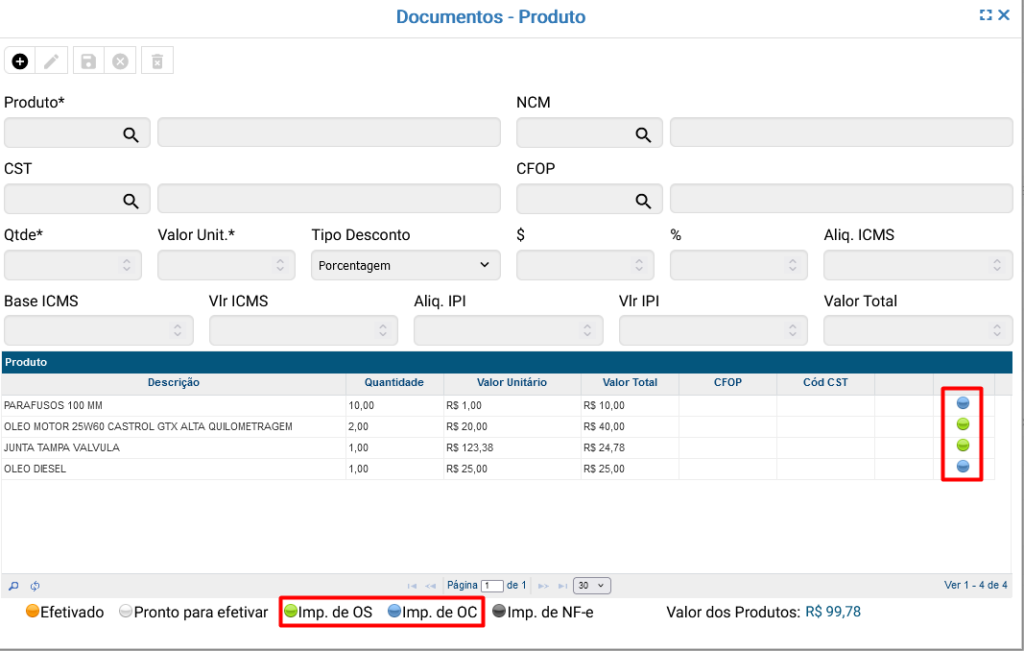Sort table by Descrição column header
The width and height of the screenshot is (1024, 651).
(x=173, y=382)
